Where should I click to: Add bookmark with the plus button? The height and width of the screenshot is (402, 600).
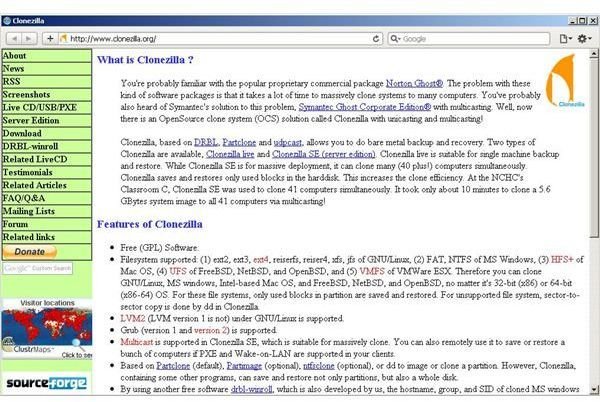tap(50, 39)
